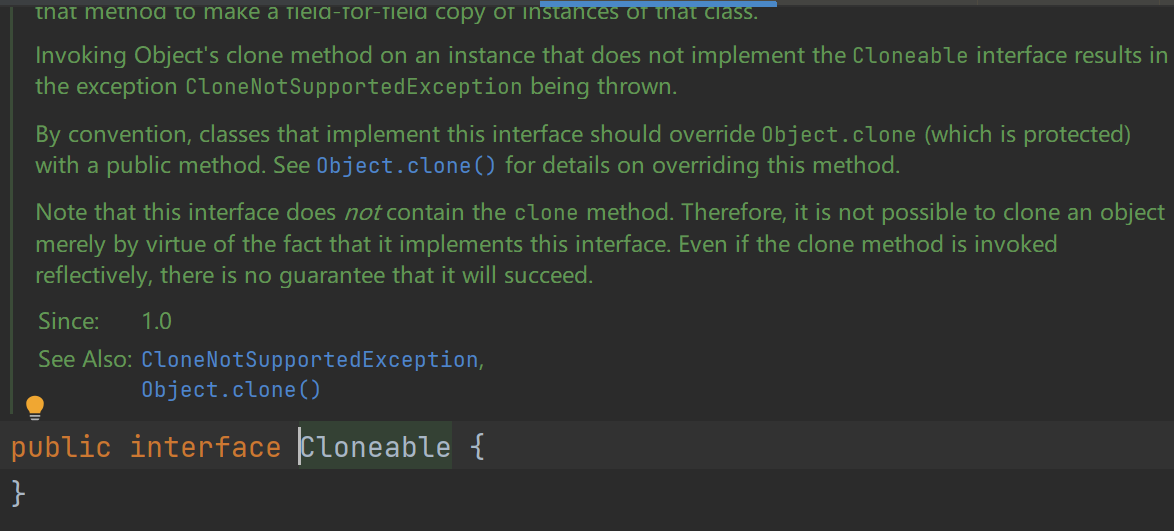Click the green rendered-doc gutter bar on the left
The height and width of the screenshot is (531, 1174).
(x=11, y=210)
